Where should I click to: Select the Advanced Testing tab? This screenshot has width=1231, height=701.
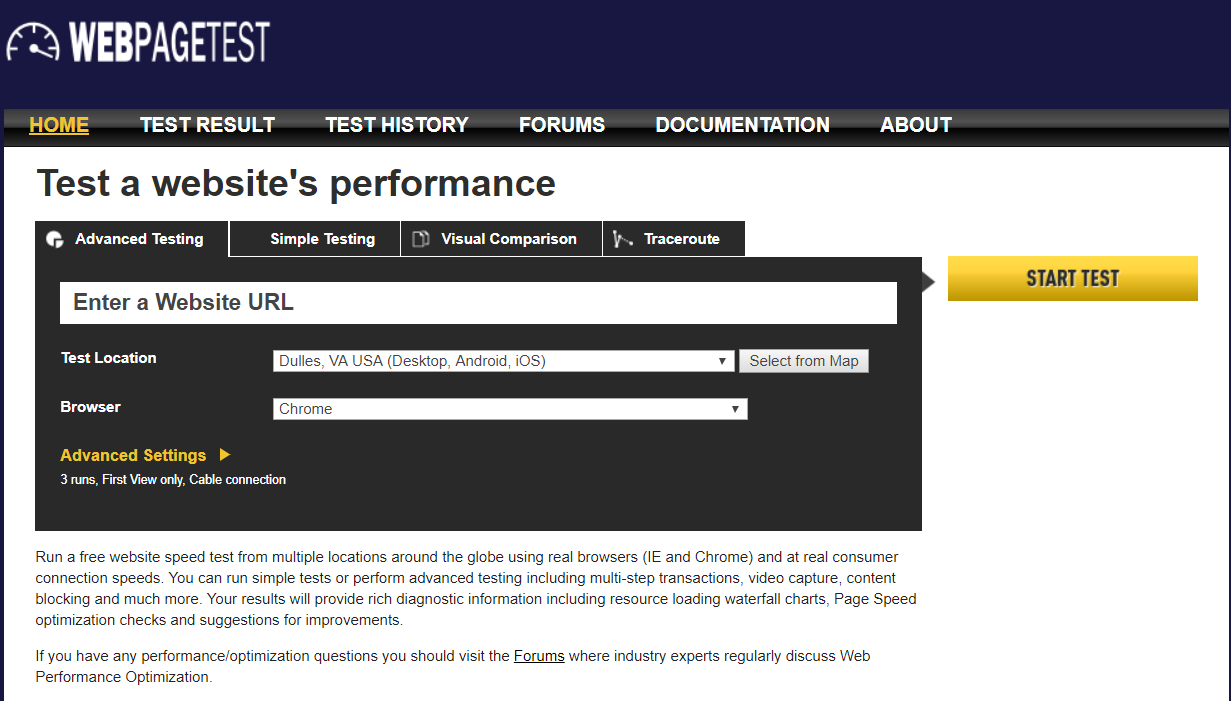click(x=132, y=239)
